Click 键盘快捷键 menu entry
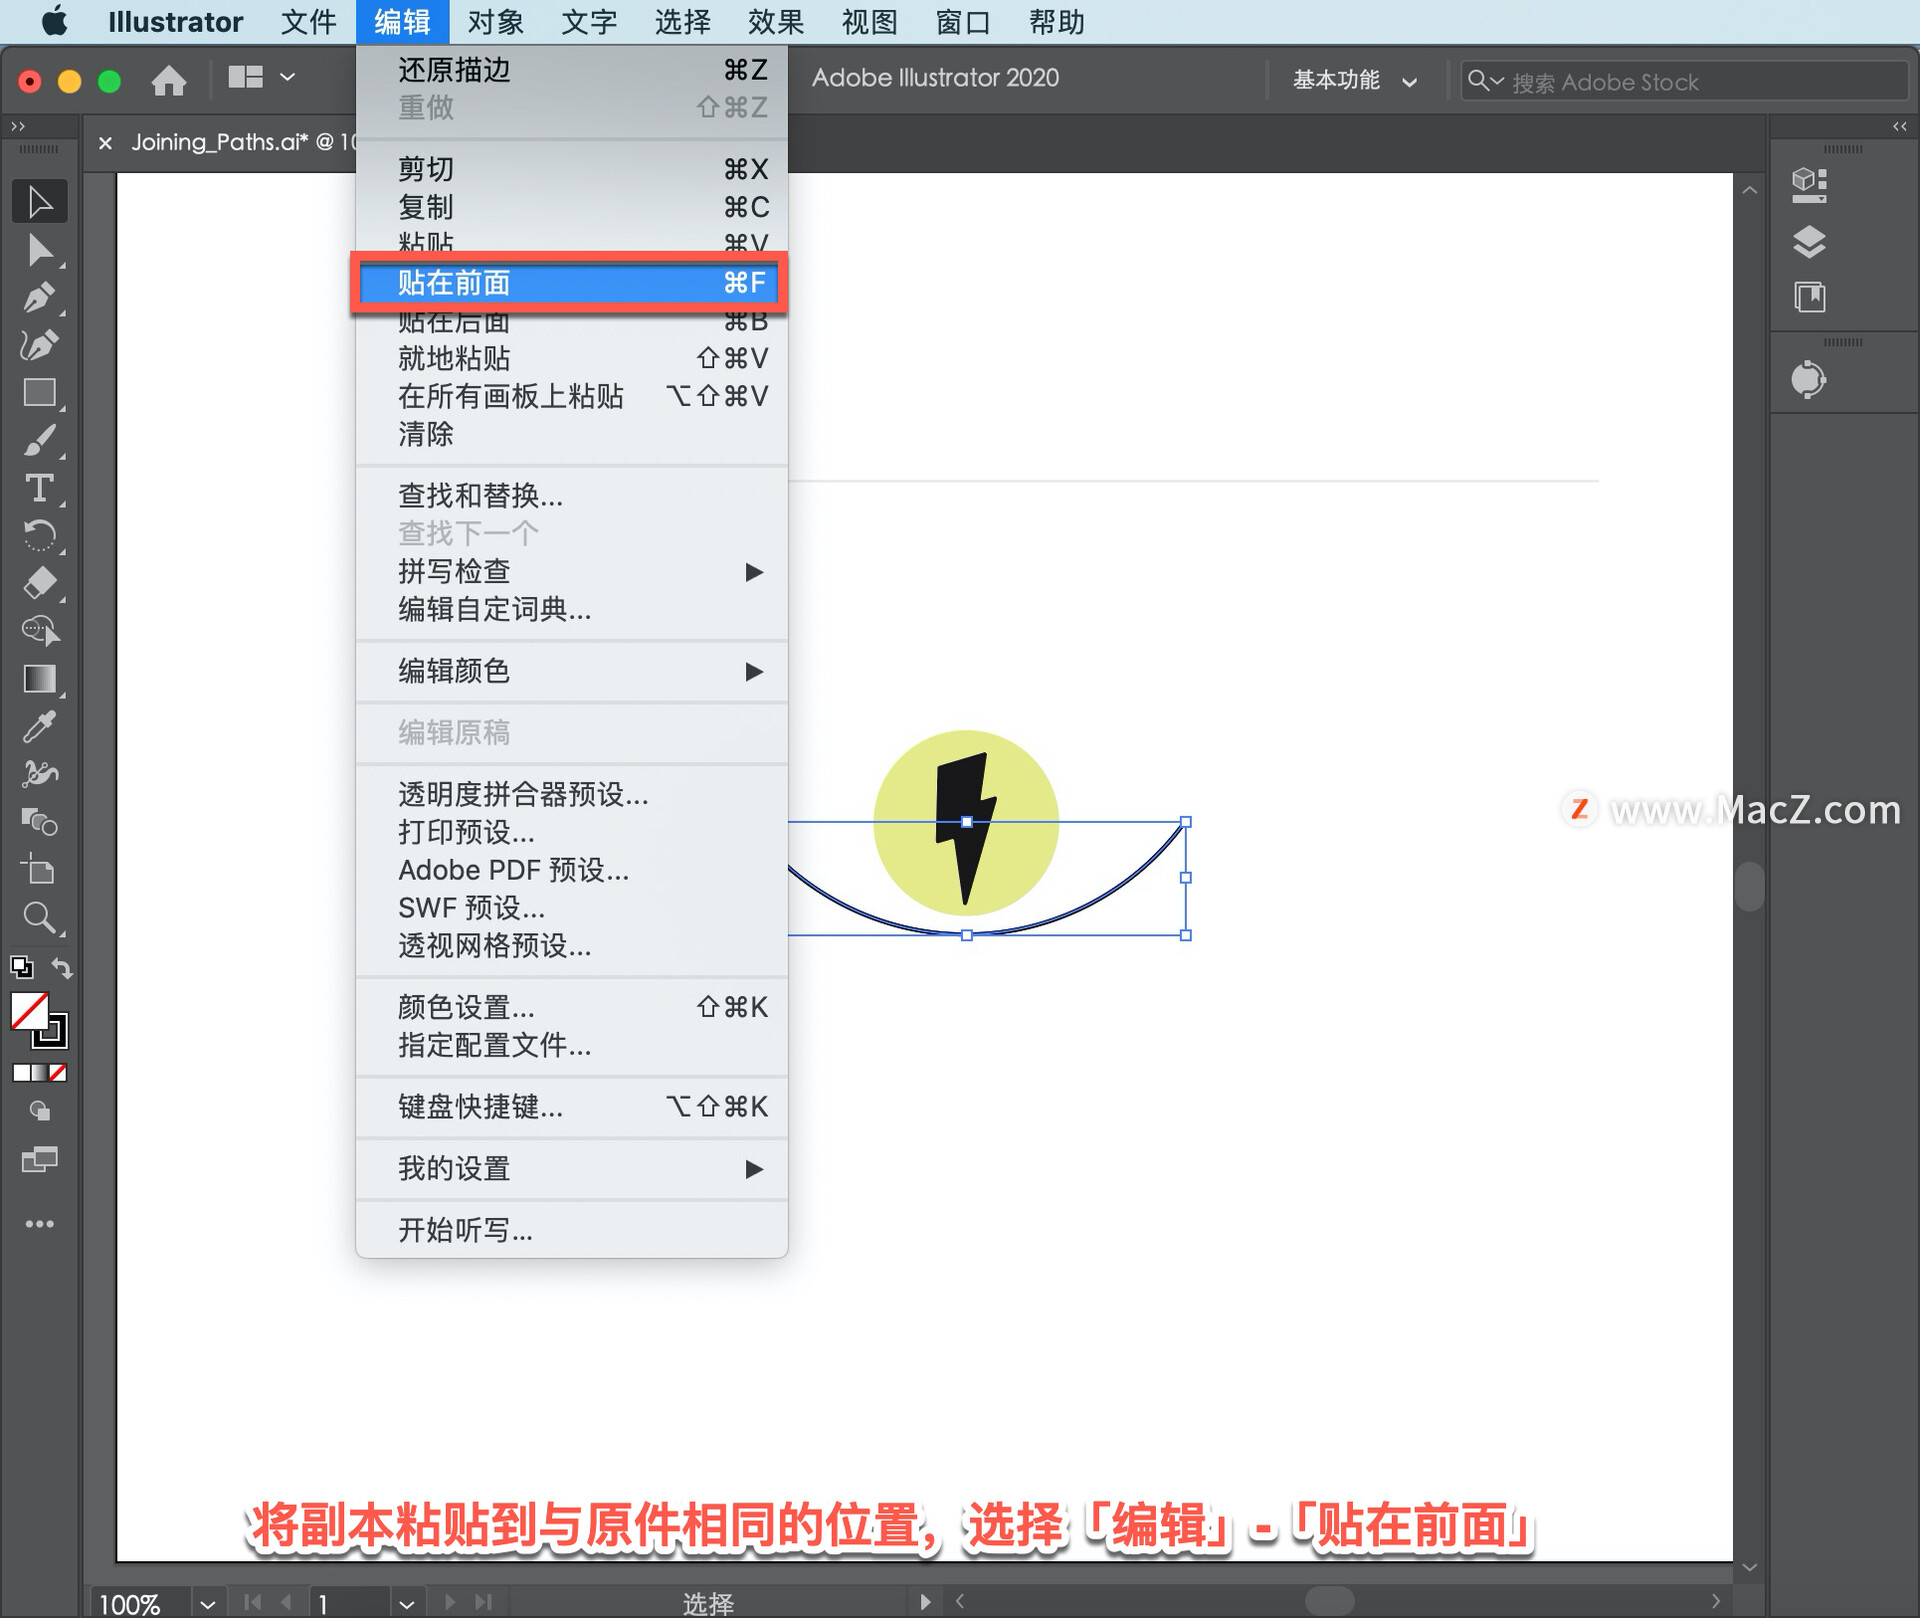Viewport: 1920px width, 1618px height. tap(481, 1107)
